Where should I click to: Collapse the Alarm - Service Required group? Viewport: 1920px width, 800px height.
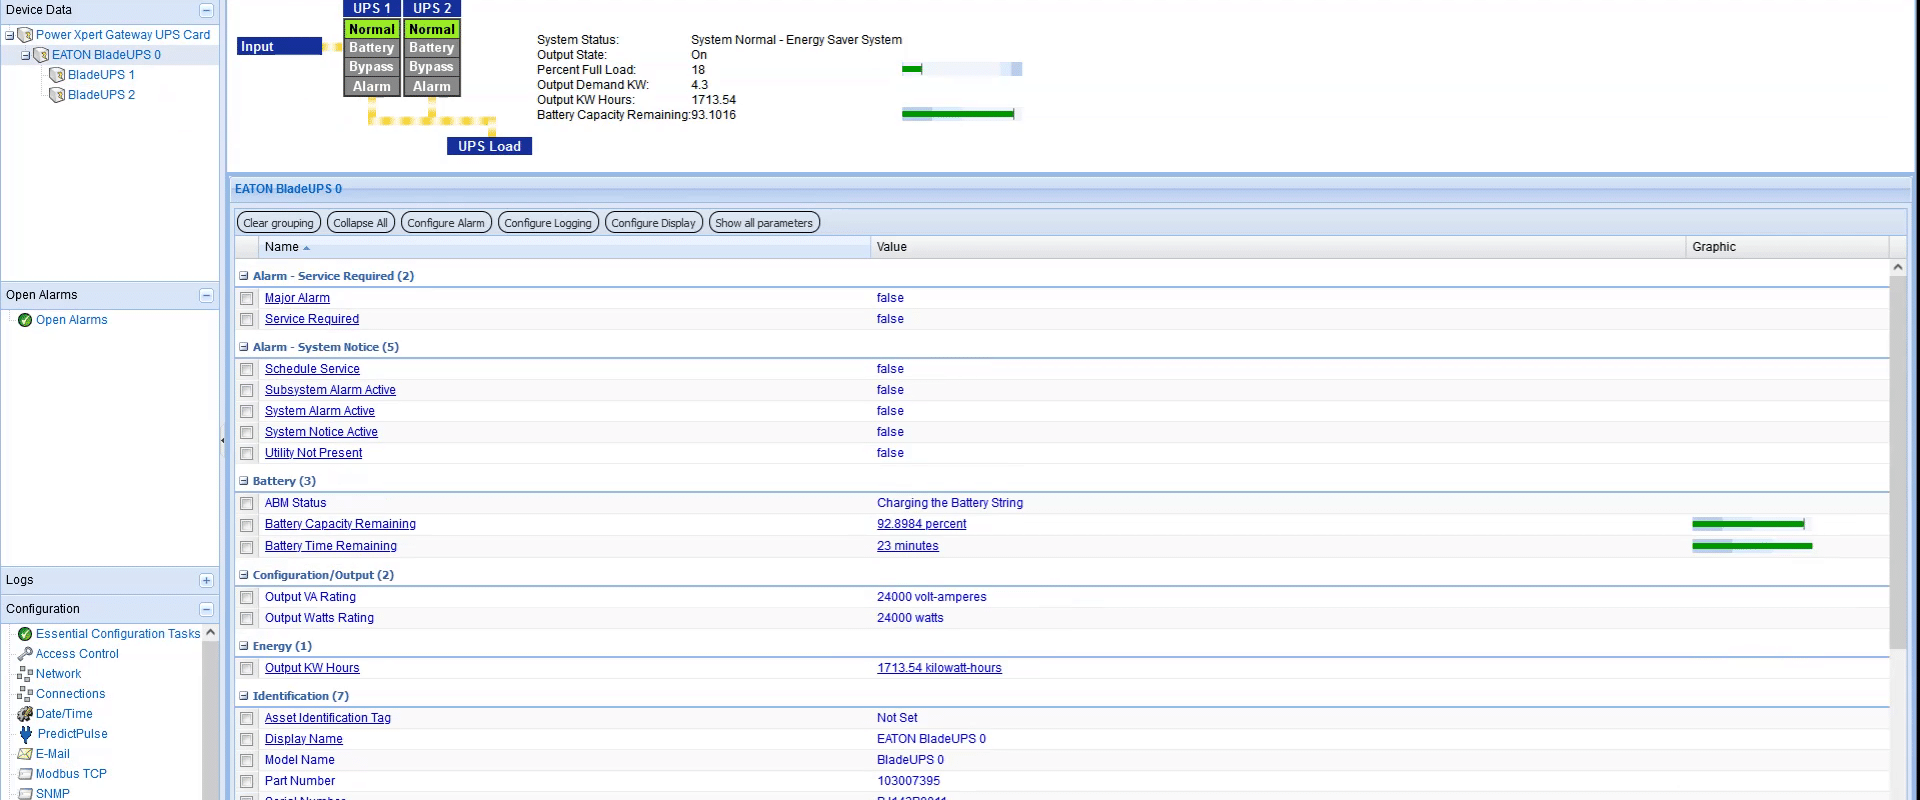pos(243,276)
